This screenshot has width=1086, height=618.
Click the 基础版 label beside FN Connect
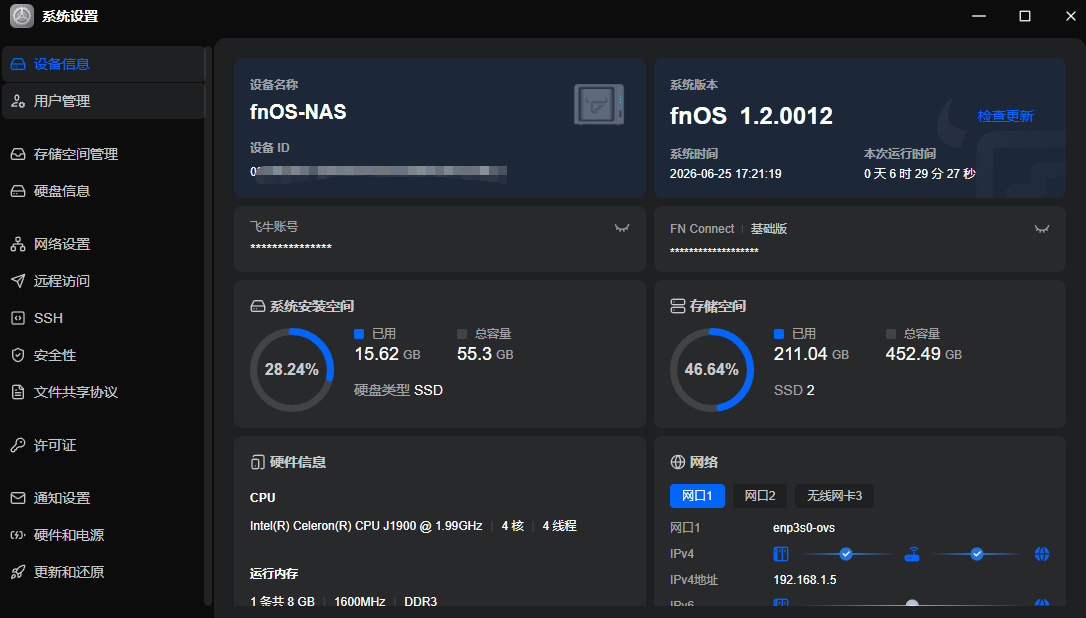(769, 229)
